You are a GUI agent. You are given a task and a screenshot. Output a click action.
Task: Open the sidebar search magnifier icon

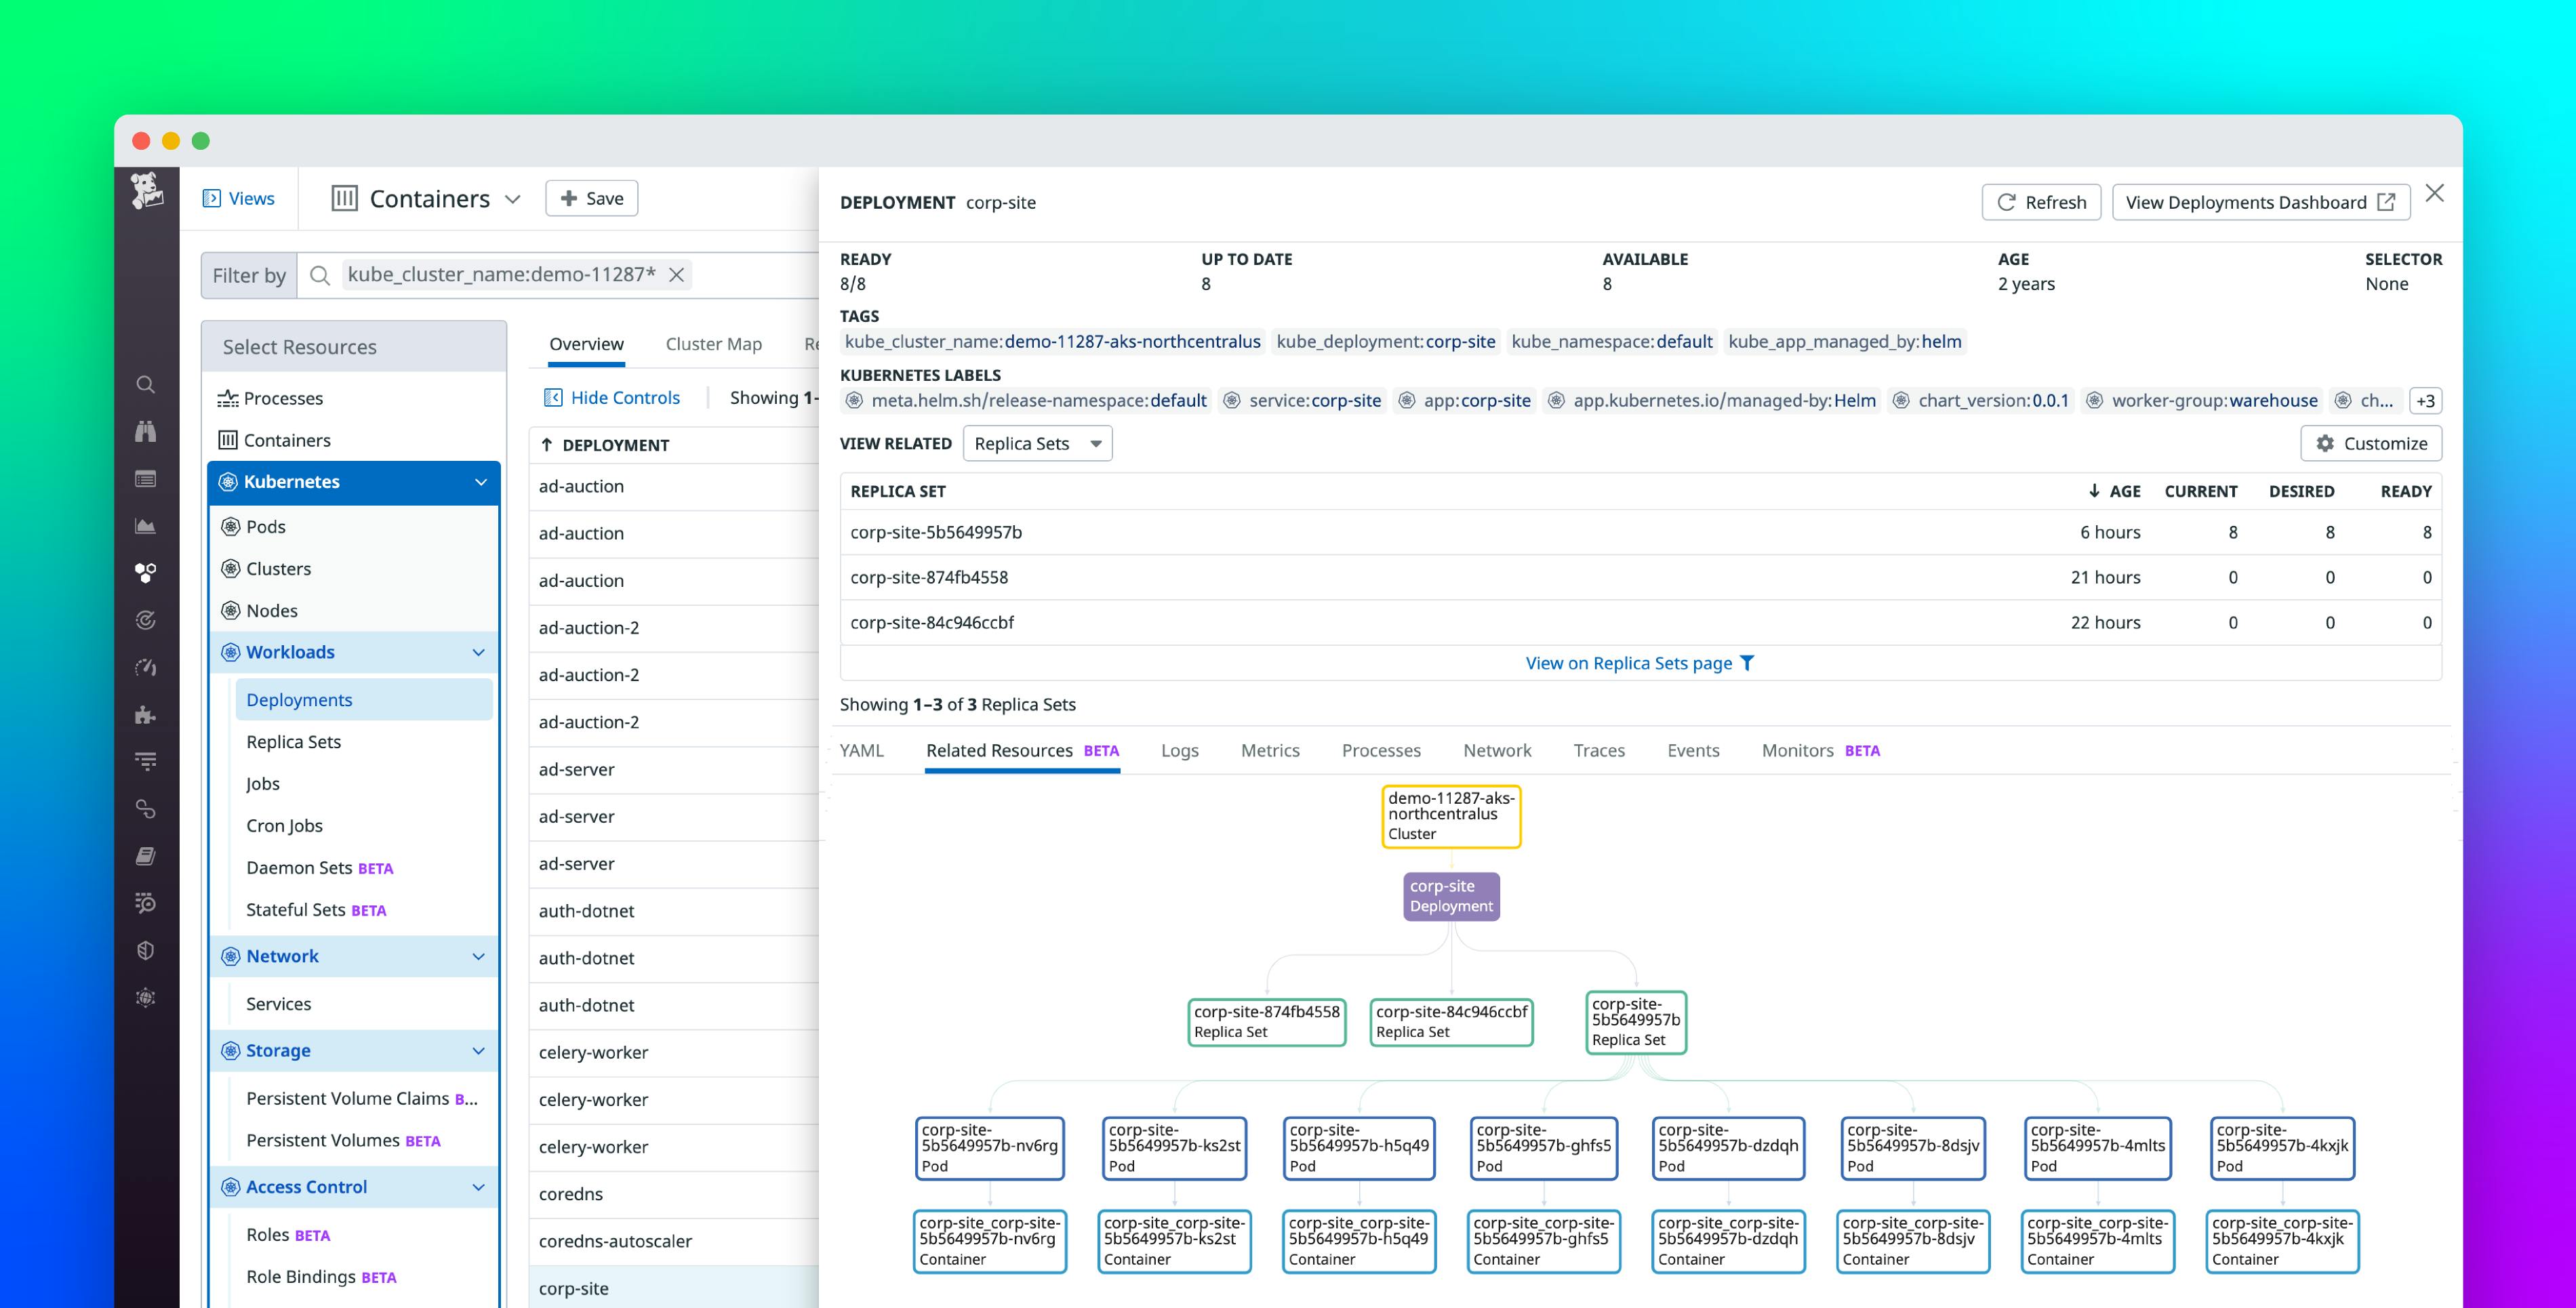pos(146,385)
